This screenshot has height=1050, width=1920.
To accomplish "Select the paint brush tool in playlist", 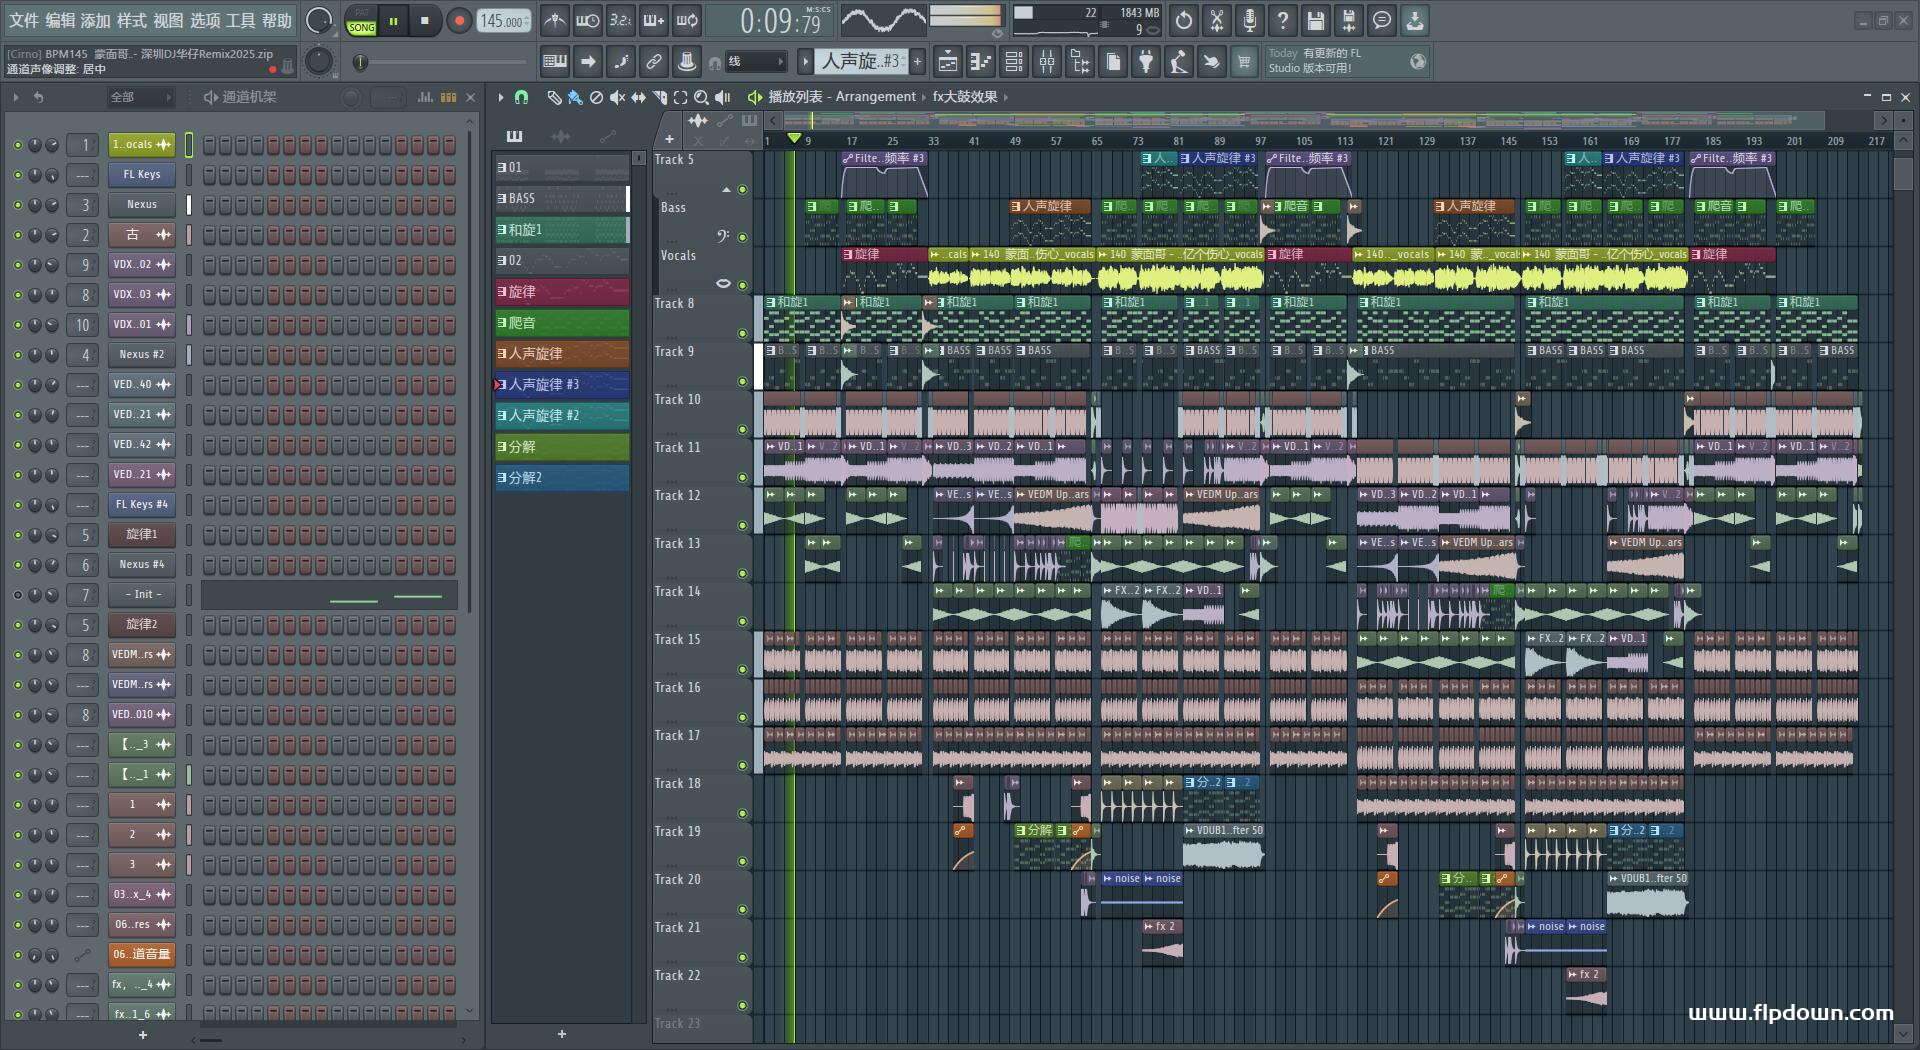I will (x=575, y=97).
